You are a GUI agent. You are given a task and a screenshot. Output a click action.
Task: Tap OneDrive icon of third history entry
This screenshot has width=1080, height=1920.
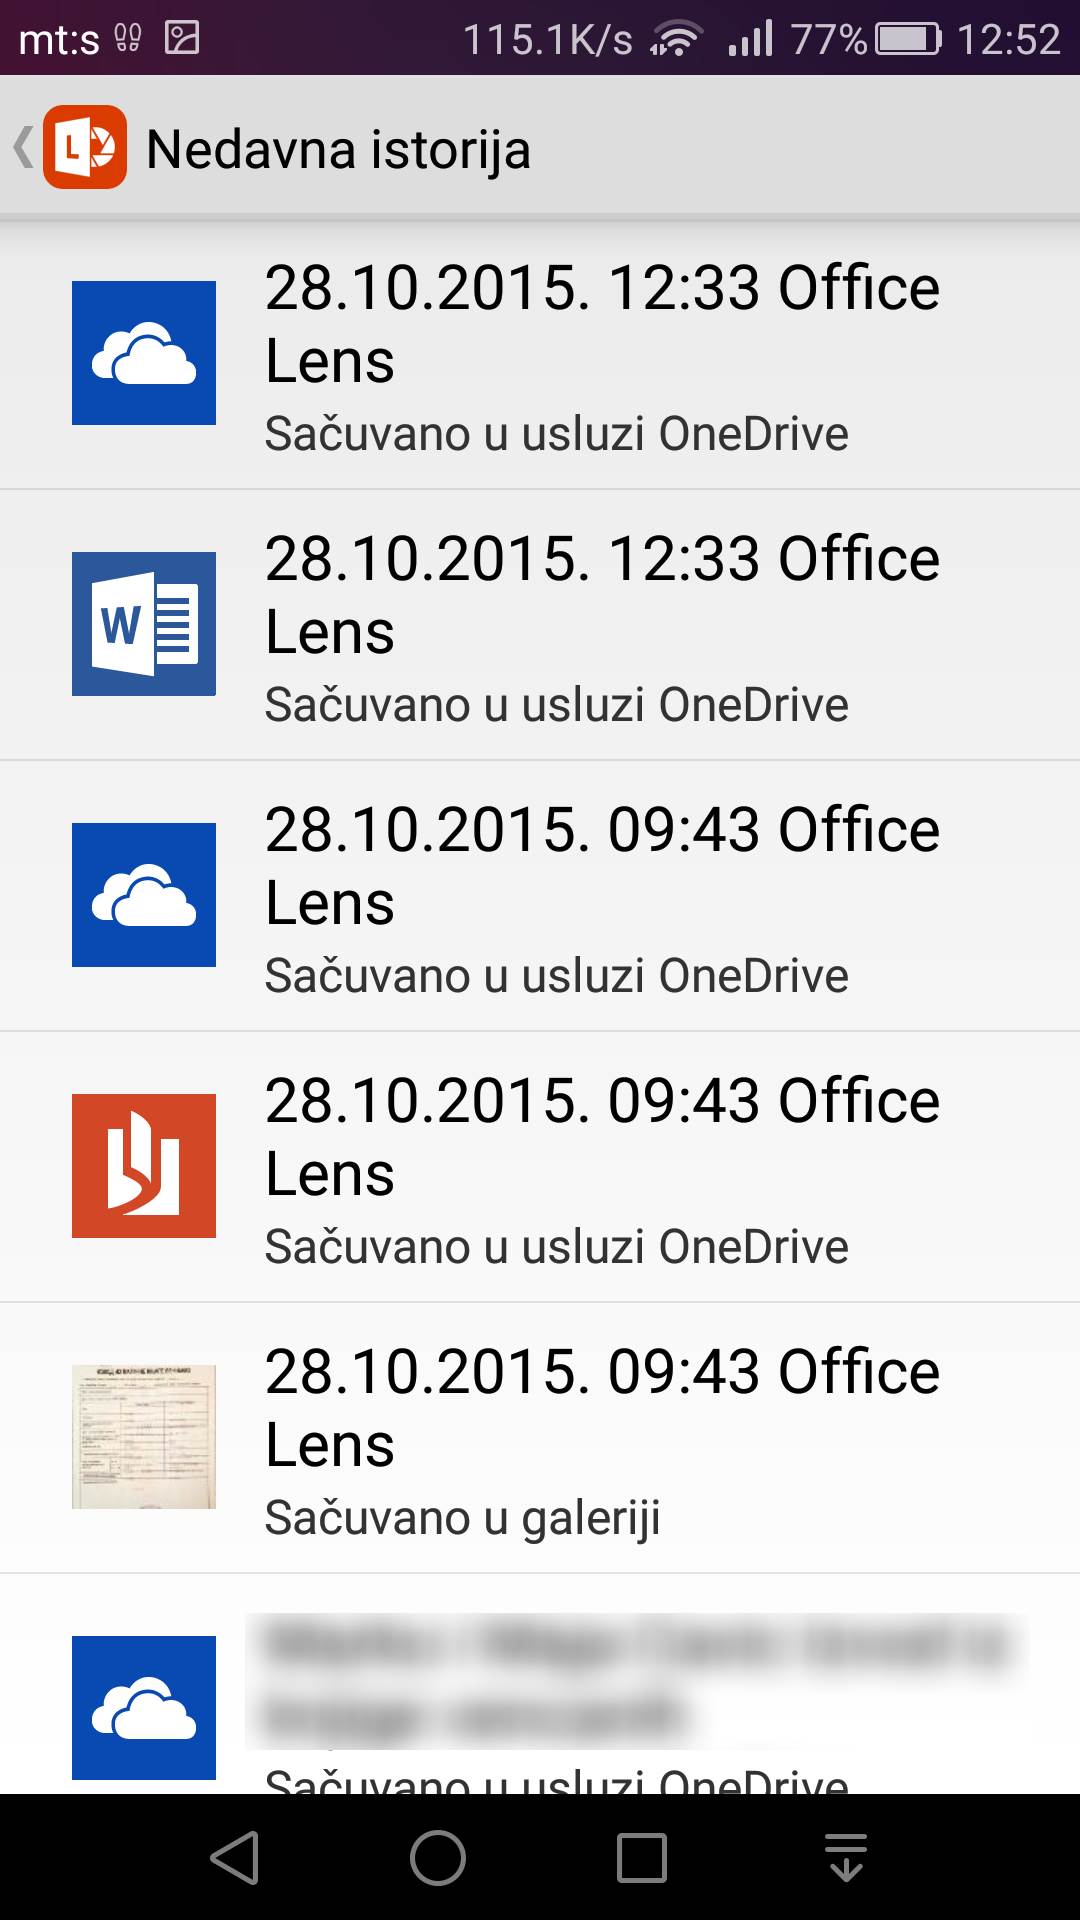click(144, 895)
